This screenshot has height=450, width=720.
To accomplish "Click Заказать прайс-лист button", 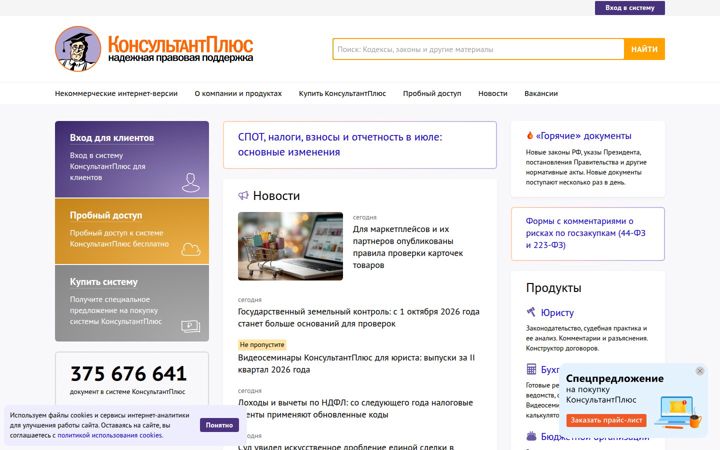I will 606,420.
